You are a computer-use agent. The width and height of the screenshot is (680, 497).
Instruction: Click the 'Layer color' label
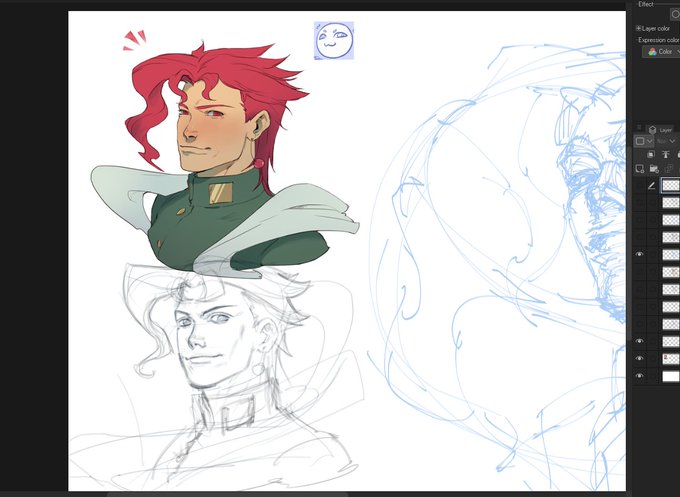pyautogui.click(x=656, y=29)
